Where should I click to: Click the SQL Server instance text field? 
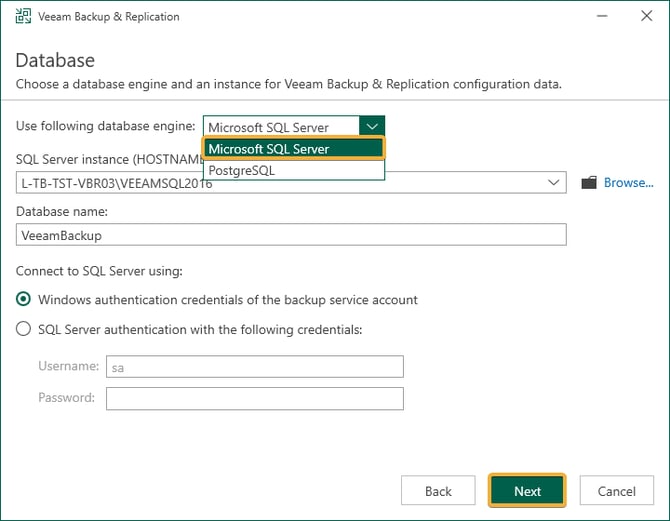point(280,182)
